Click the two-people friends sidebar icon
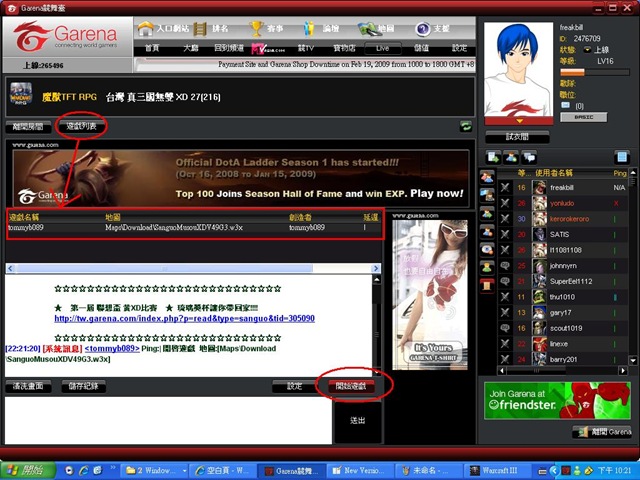 click(487, 178)
